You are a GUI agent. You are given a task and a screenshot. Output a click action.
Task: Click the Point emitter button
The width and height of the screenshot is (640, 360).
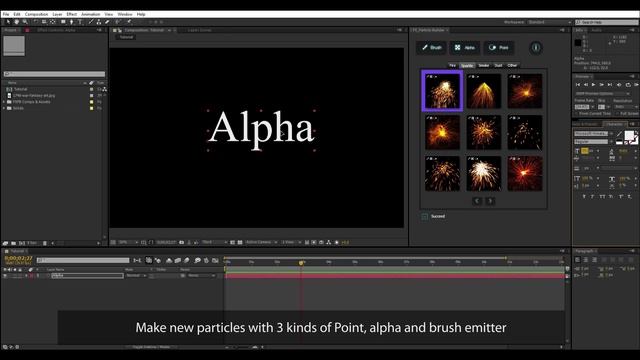click(499, 48)
